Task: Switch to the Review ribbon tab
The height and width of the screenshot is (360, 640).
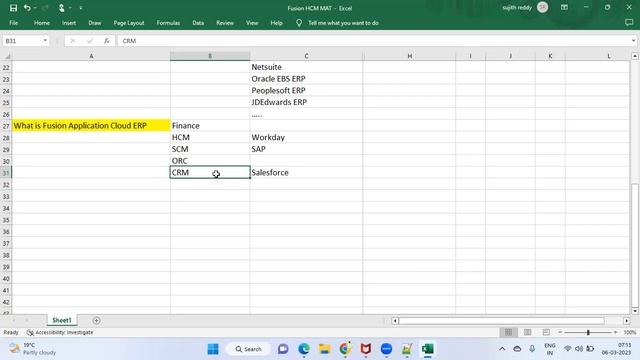Action: (225, 23)
